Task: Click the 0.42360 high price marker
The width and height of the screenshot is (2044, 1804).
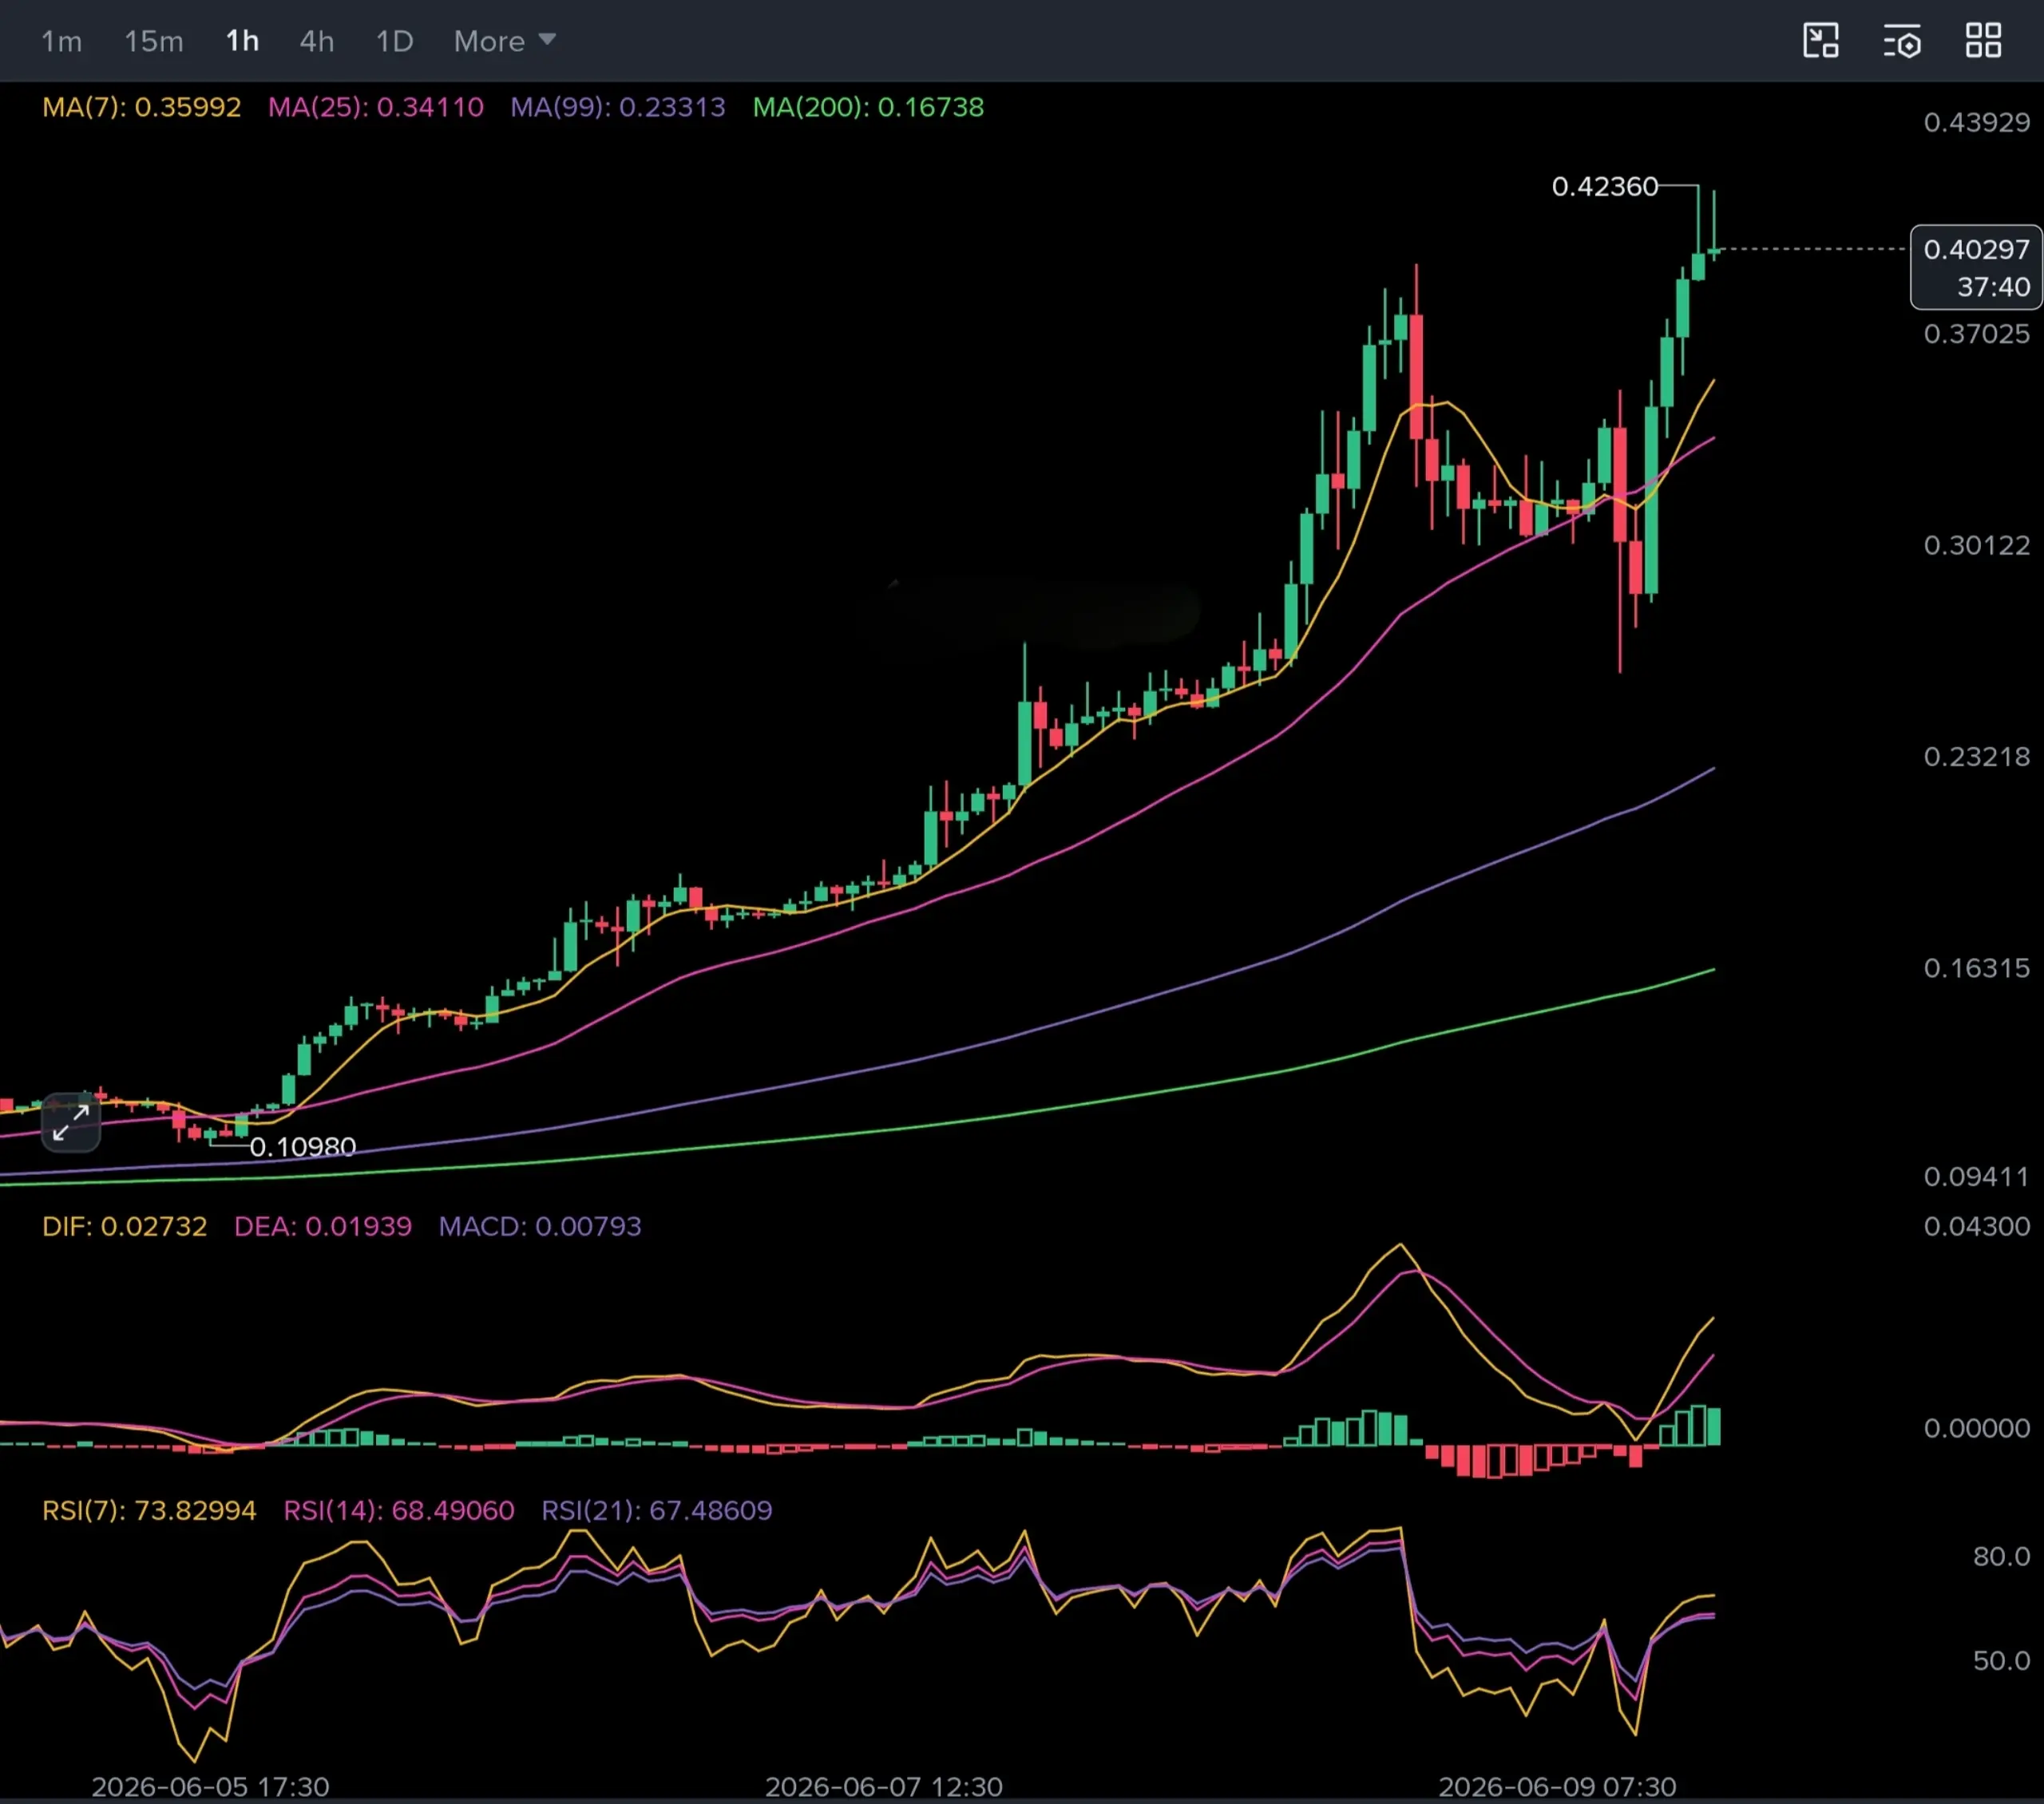Action: coord(1604,186)
